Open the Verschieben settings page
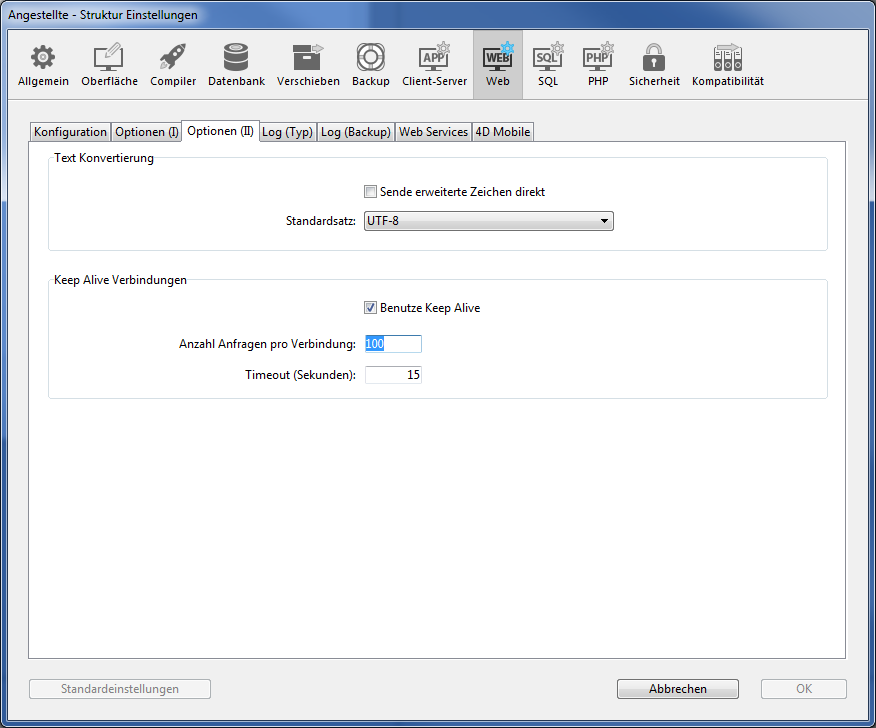 pos(308,64)
